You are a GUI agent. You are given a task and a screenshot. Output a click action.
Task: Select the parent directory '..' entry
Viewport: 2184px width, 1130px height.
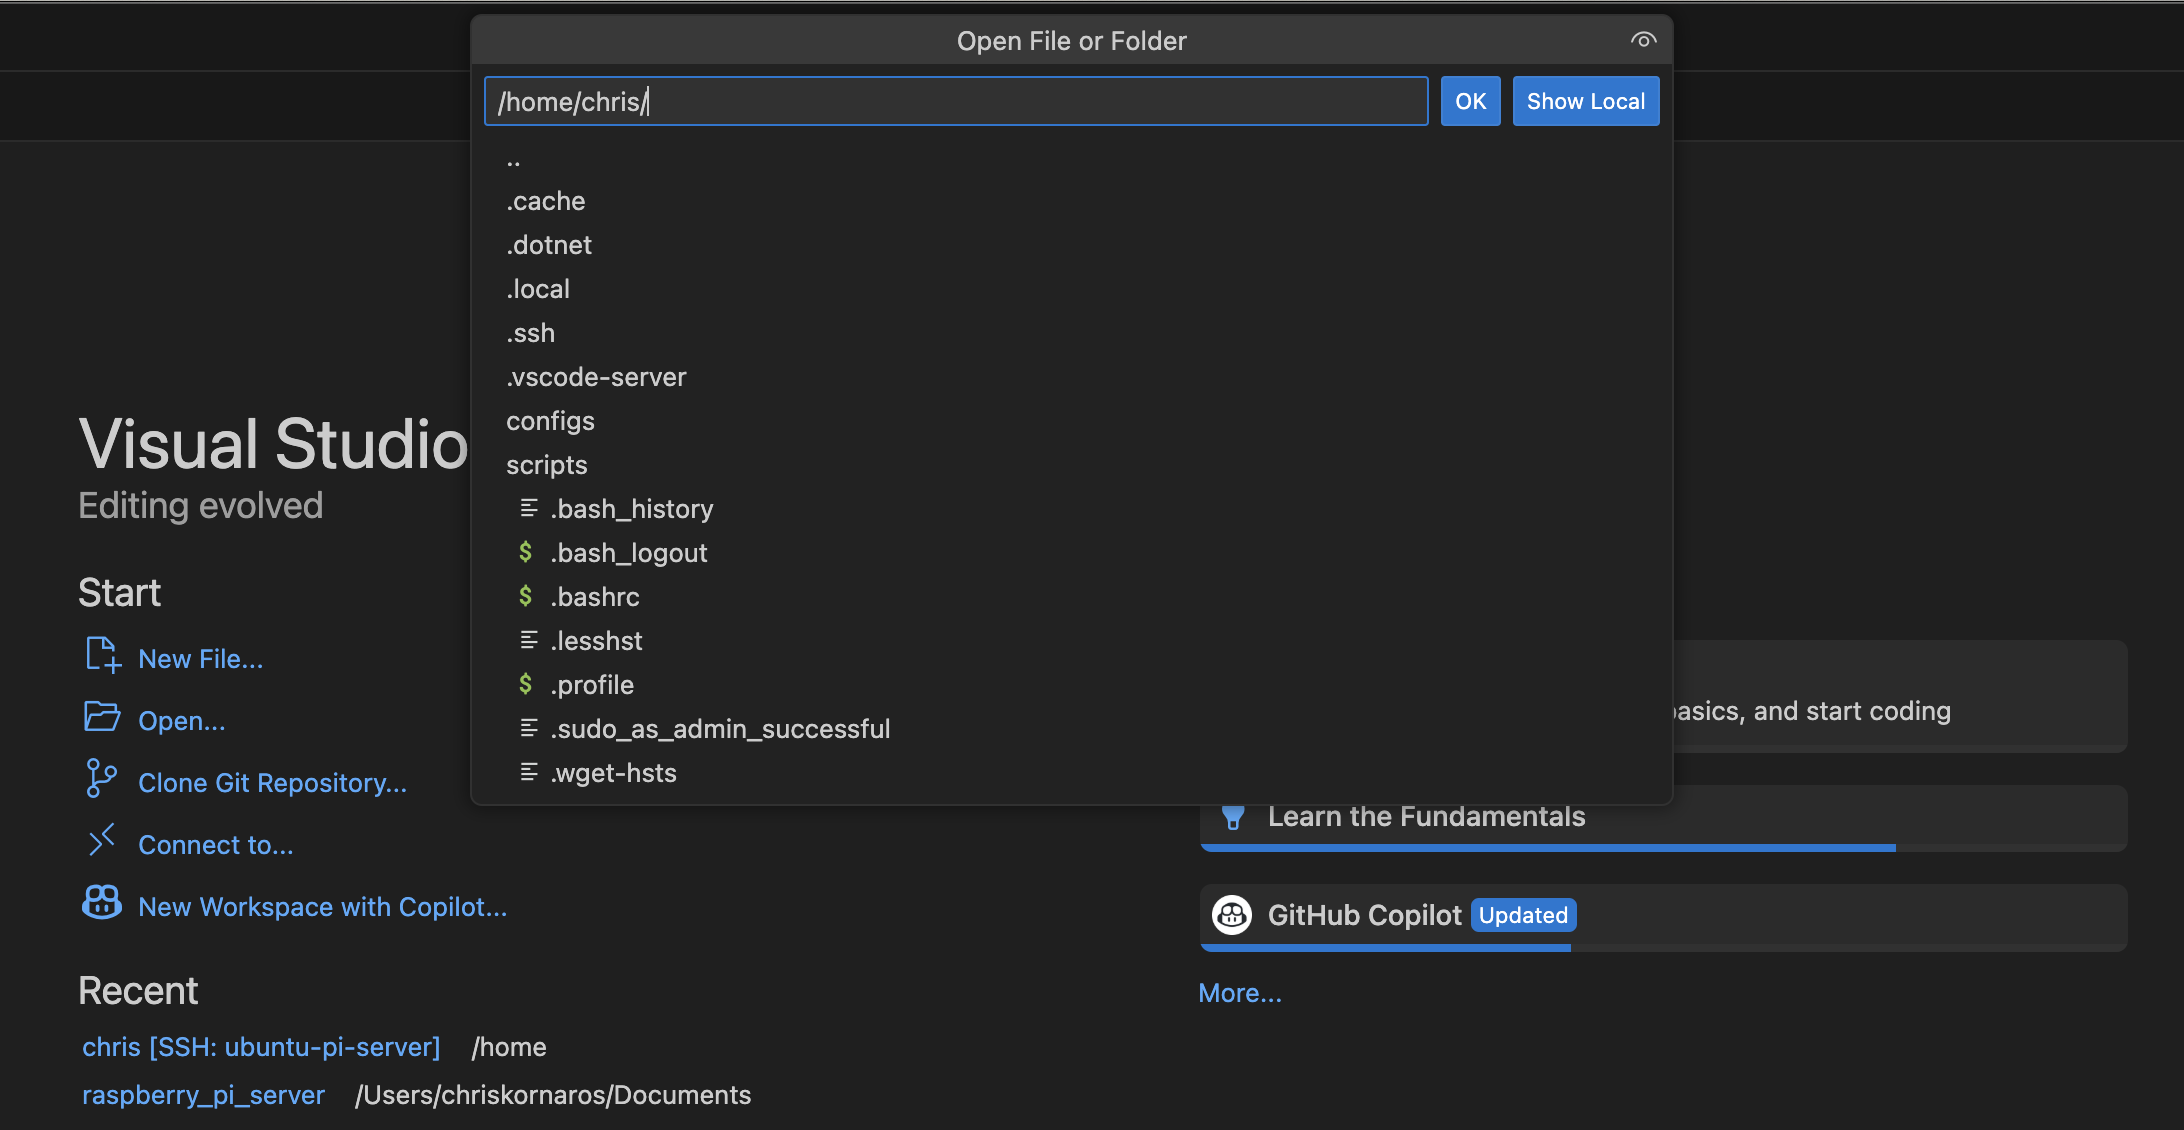[x=514, y=159]
